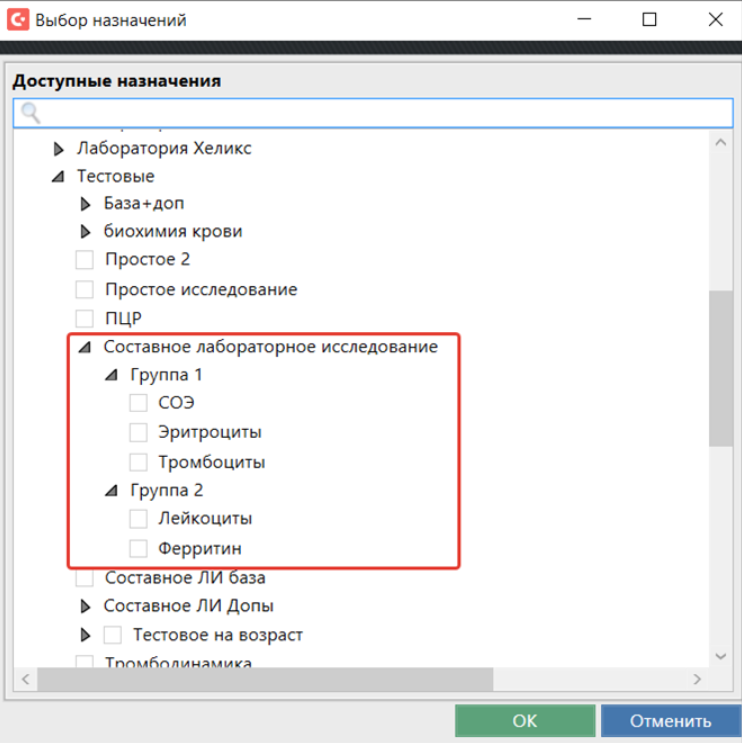Collapse the Группа 2 arrow
The image size is (742, 743).
(x=111, y=491)
